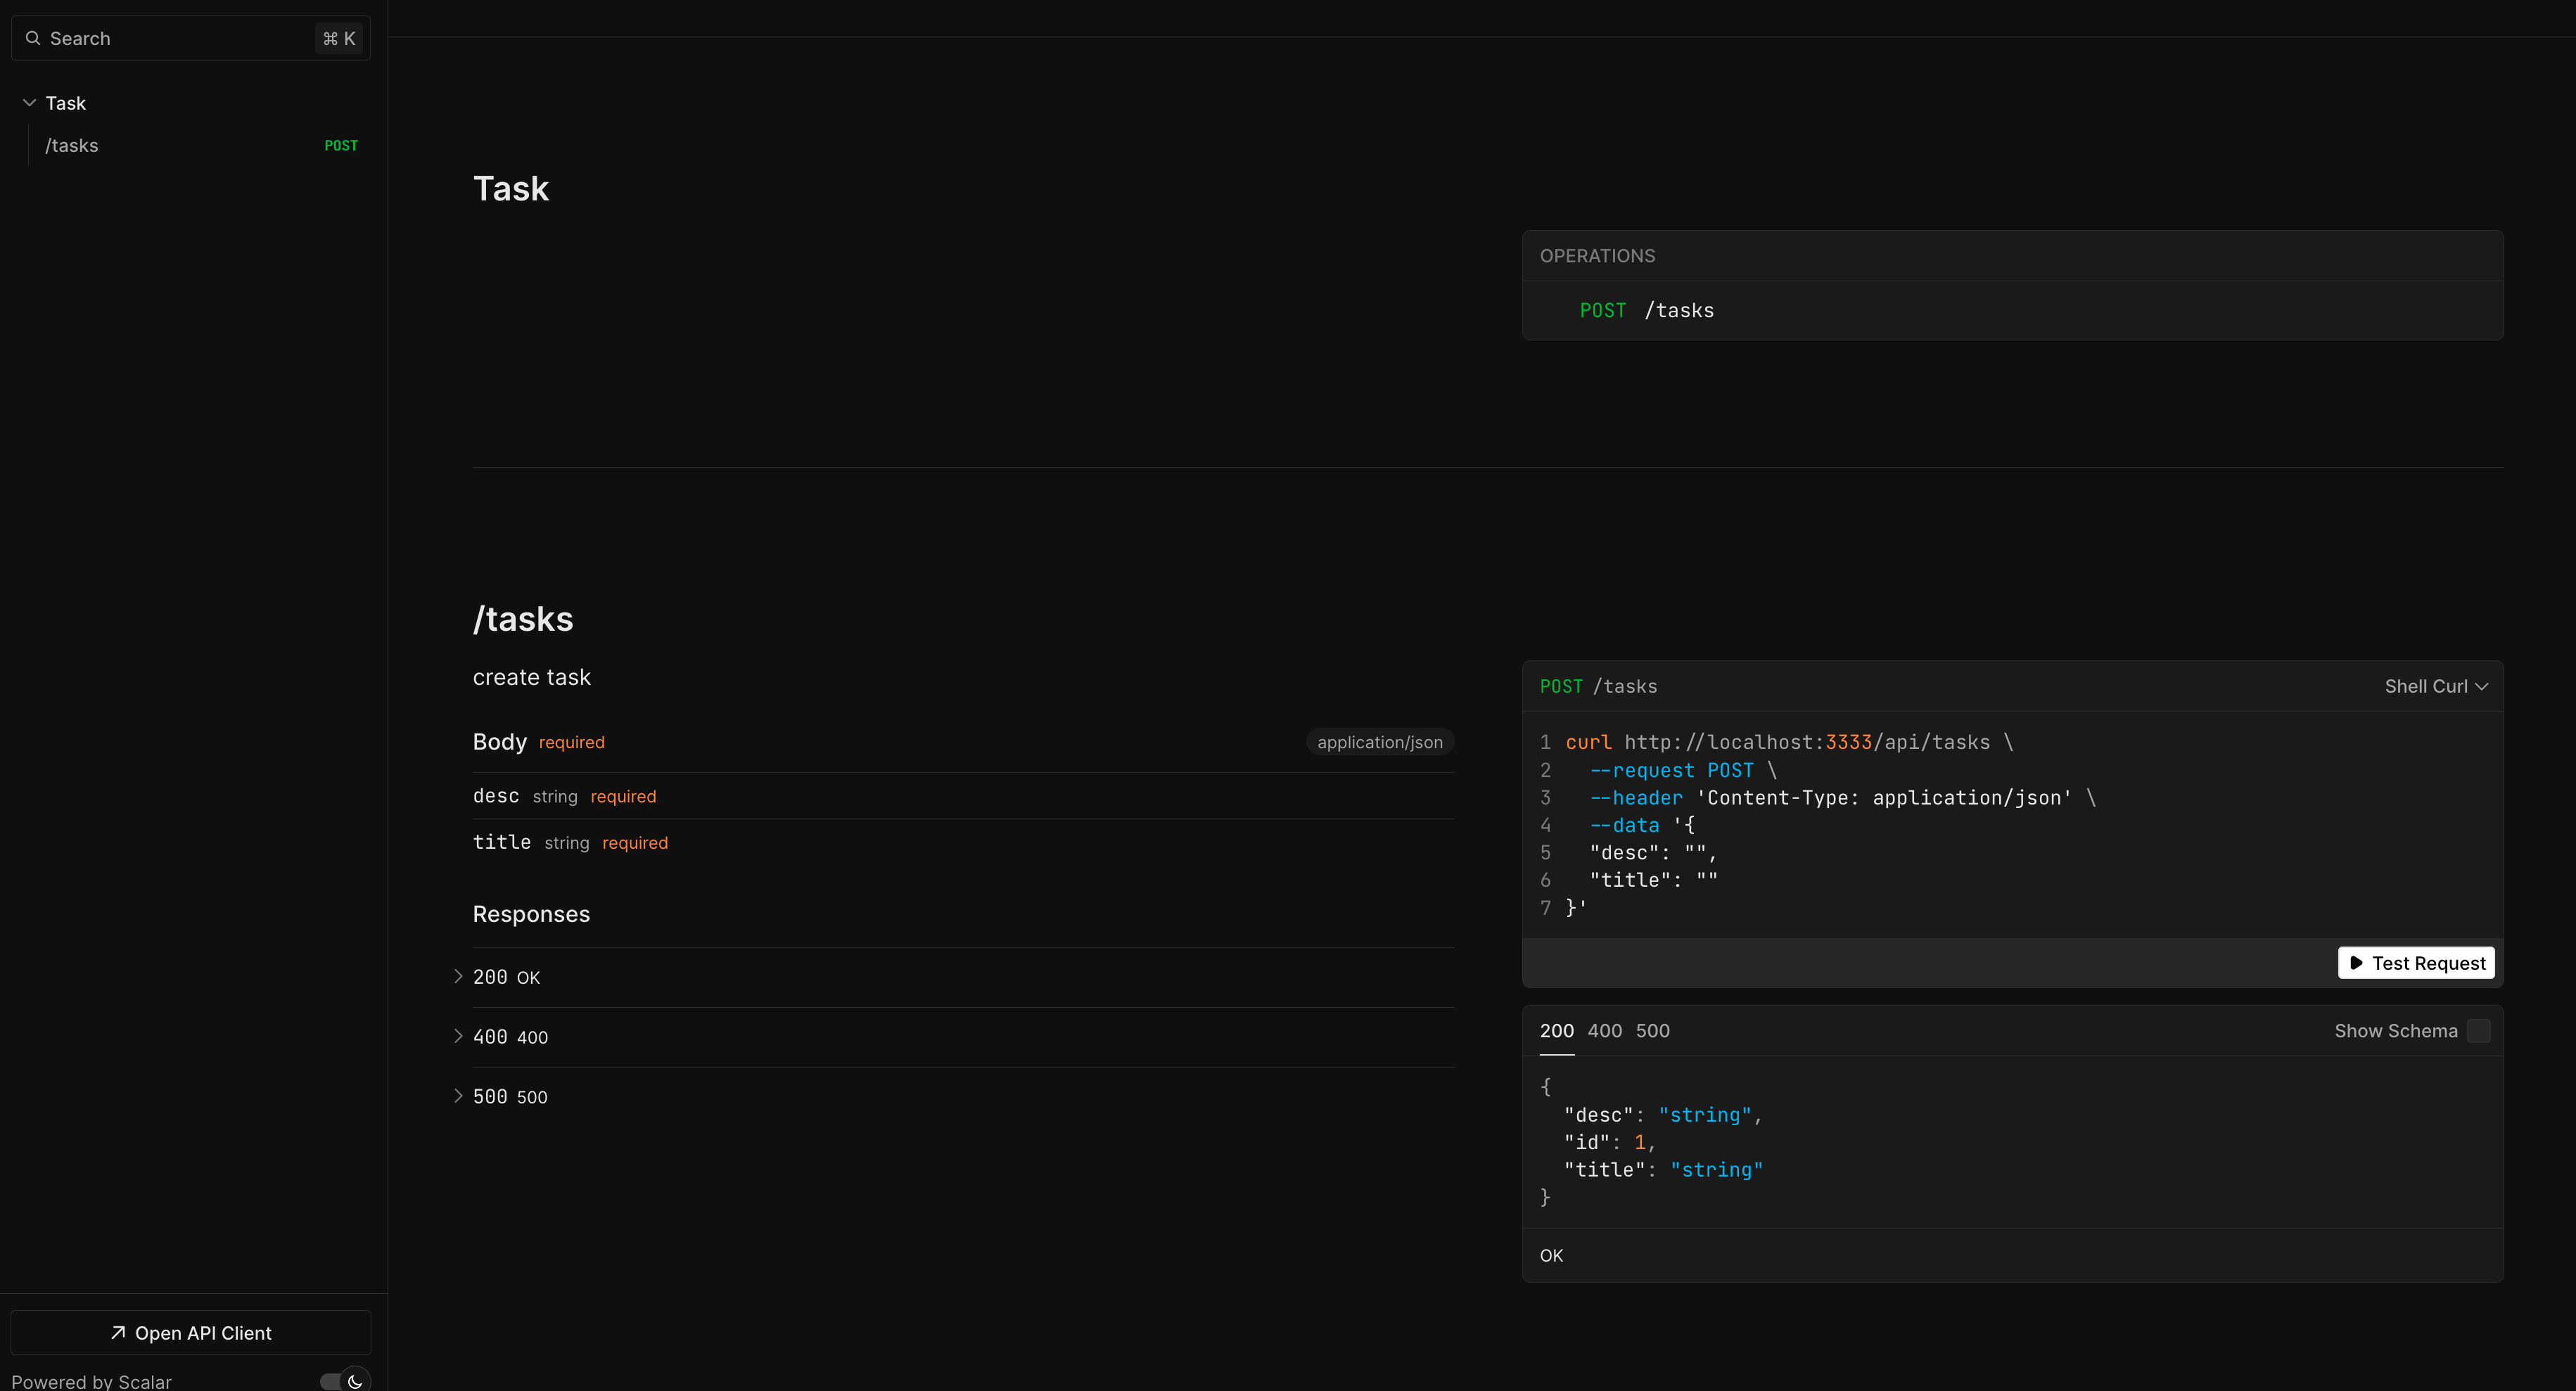Select the 200 example tab
This screenshot has width=2576, height=1391.
pos(1556,1030)
